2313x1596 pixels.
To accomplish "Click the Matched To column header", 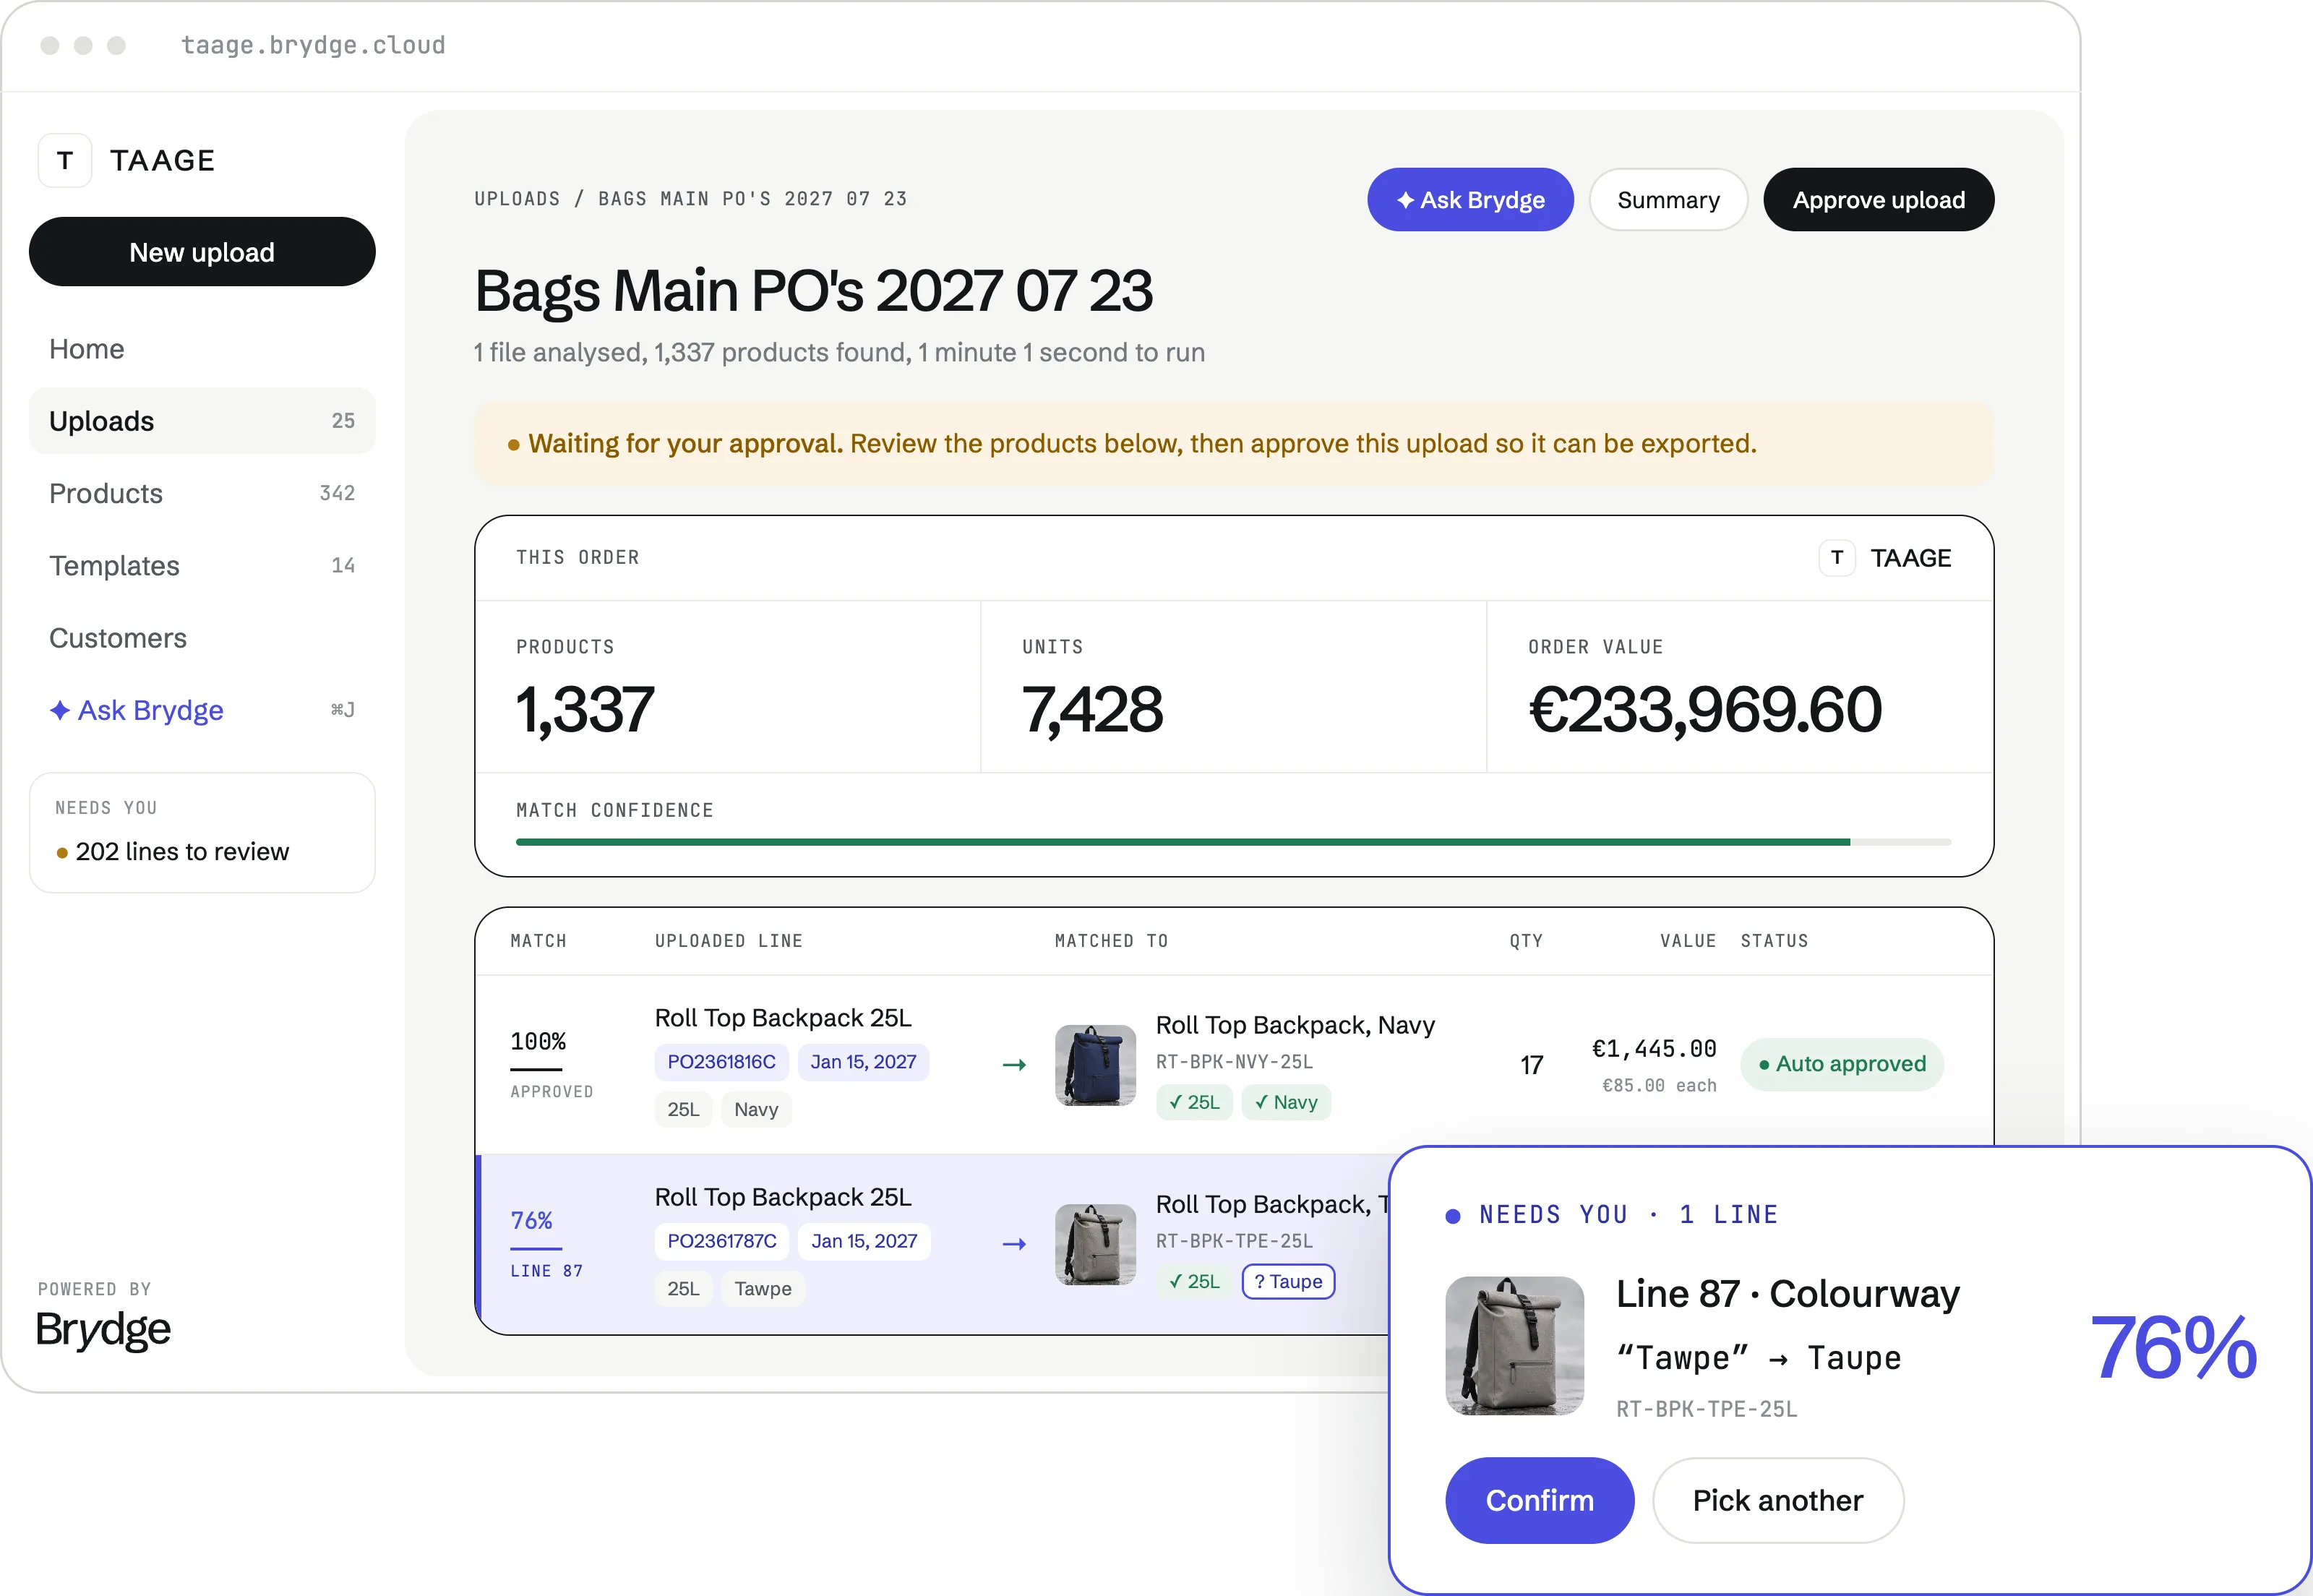I will 1111,941.
